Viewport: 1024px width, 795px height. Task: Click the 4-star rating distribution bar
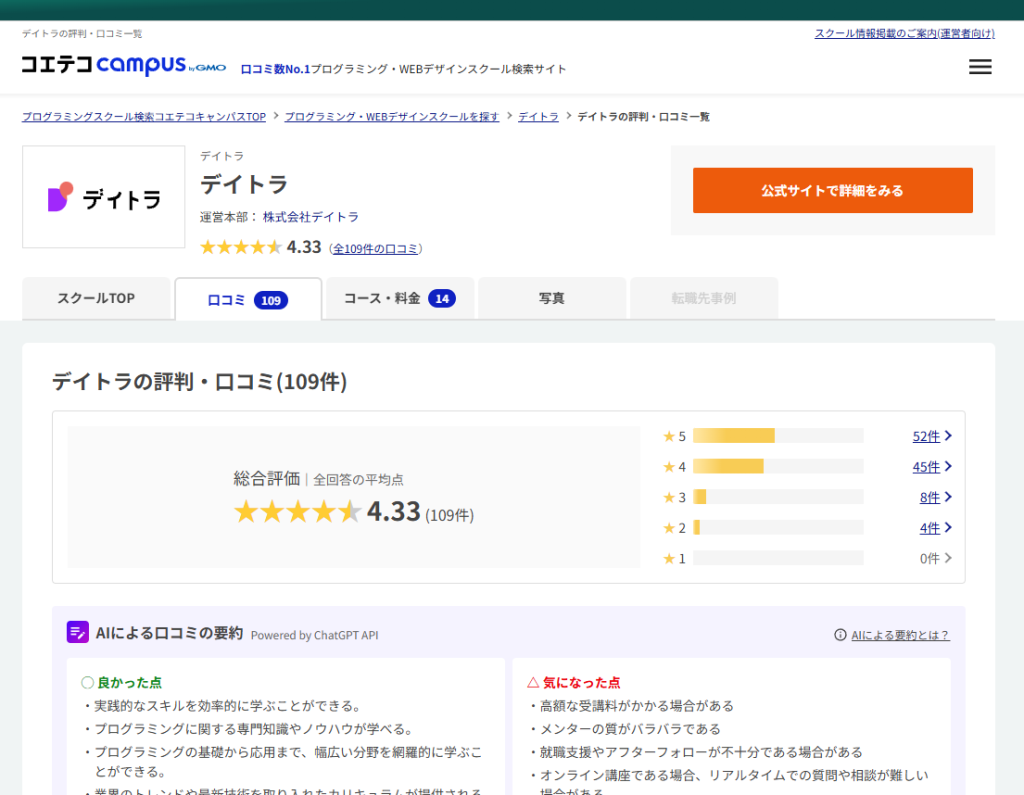(777, 466)
